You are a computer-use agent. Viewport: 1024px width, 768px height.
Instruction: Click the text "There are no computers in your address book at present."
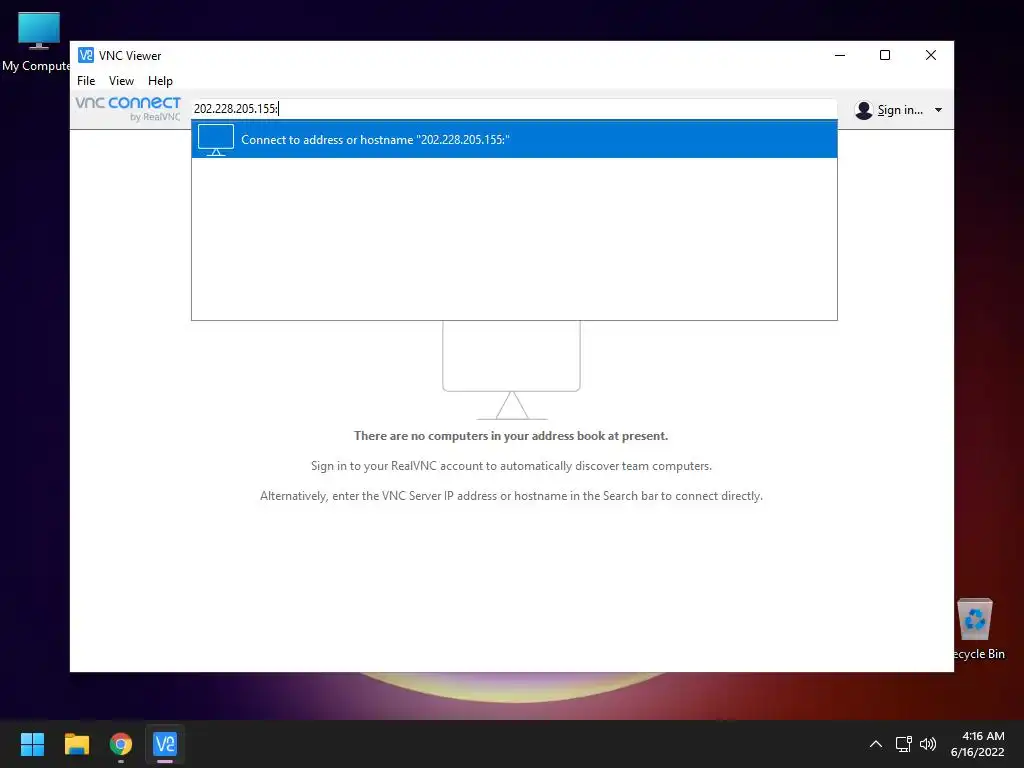pyautogui.click(x=511, y=436)
